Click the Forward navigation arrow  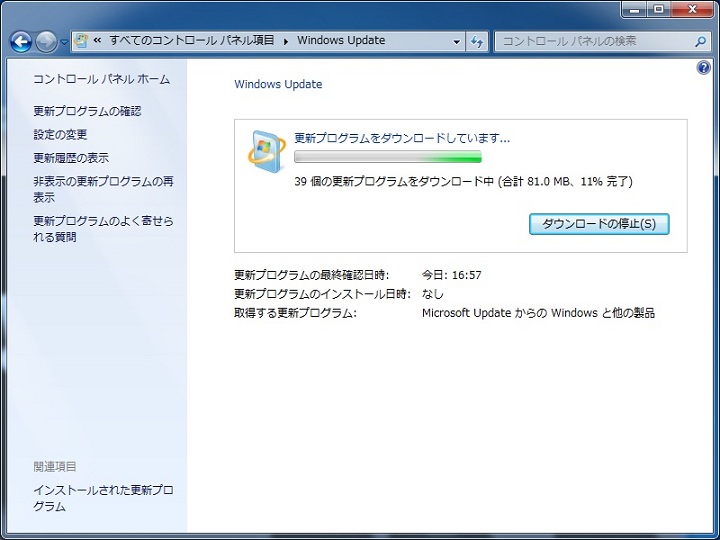[x=46, y=42]
